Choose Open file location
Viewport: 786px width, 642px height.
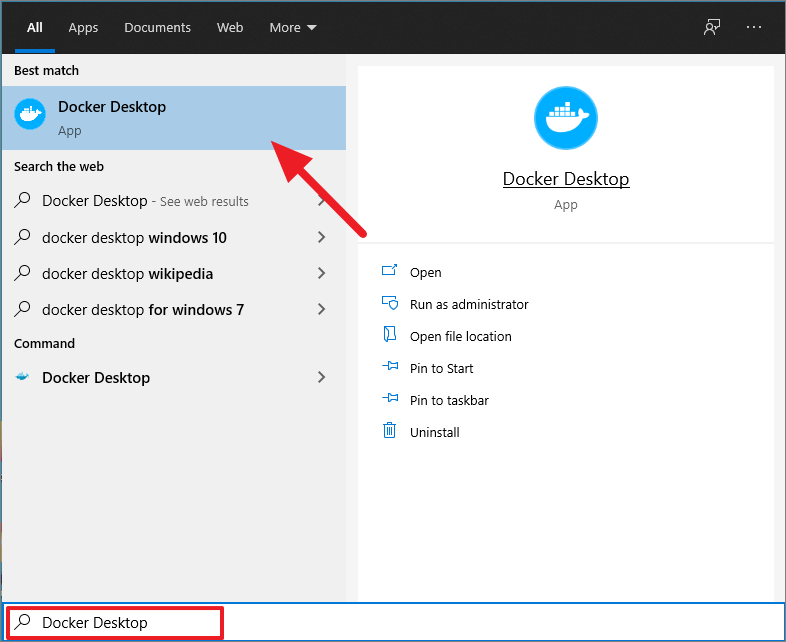coord(461,337)
